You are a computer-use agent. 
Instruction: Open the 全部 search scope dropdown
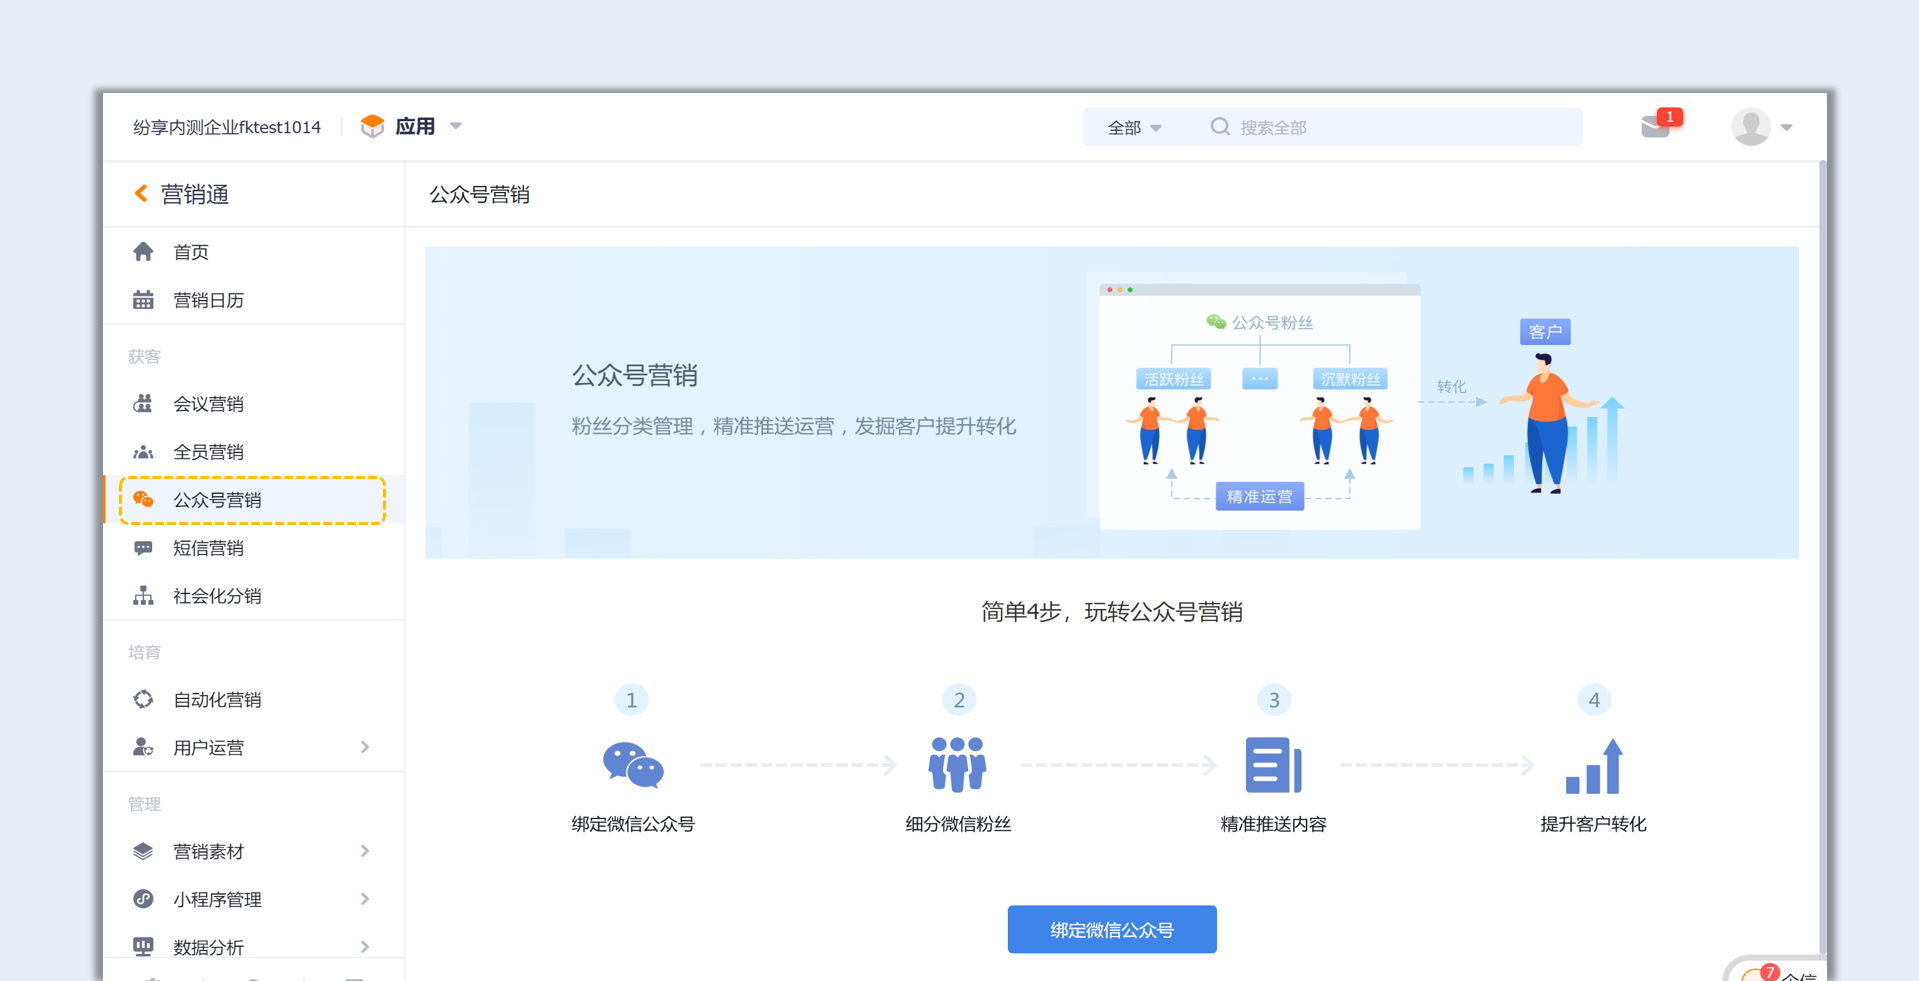[x=1134, y=127]
